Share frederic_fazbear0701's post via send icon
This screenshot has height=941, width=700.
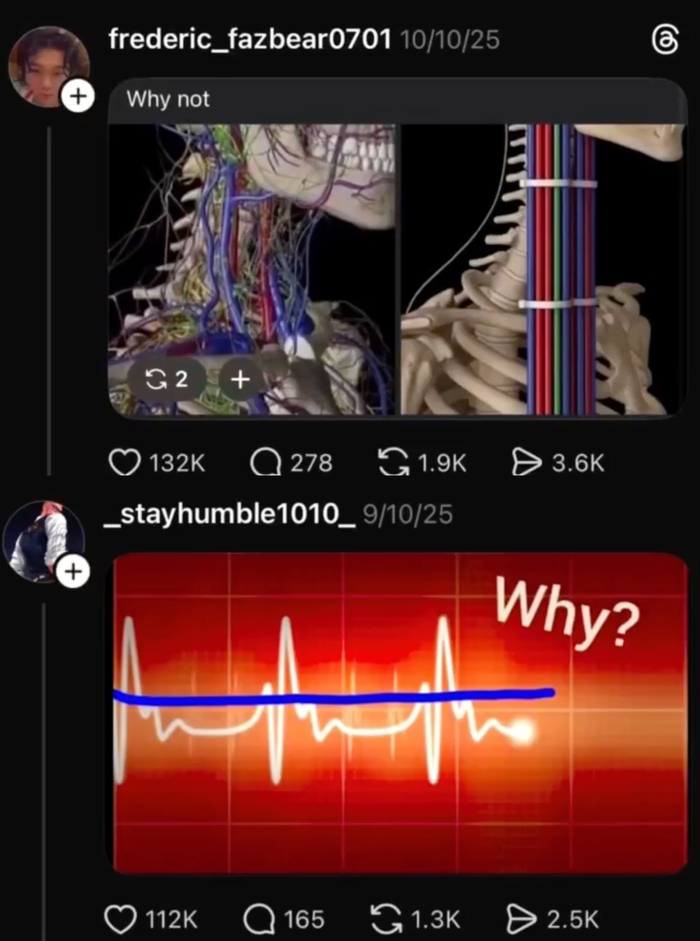pos(527,463)
